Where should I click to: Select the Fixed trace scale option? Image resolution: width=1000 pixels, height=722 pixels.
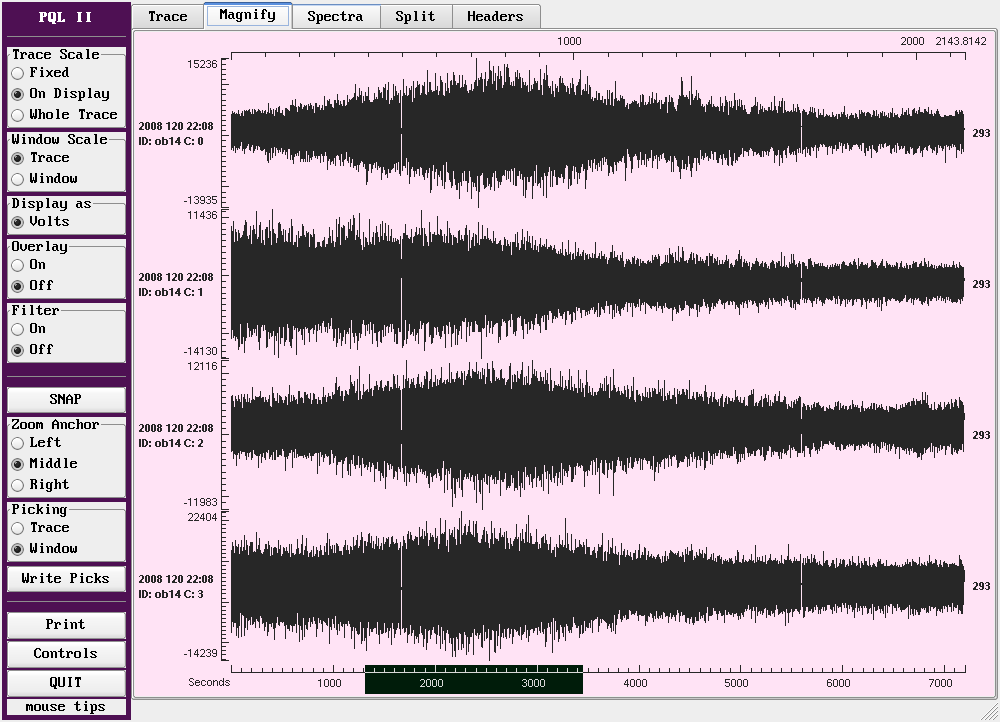pos(18,73)
